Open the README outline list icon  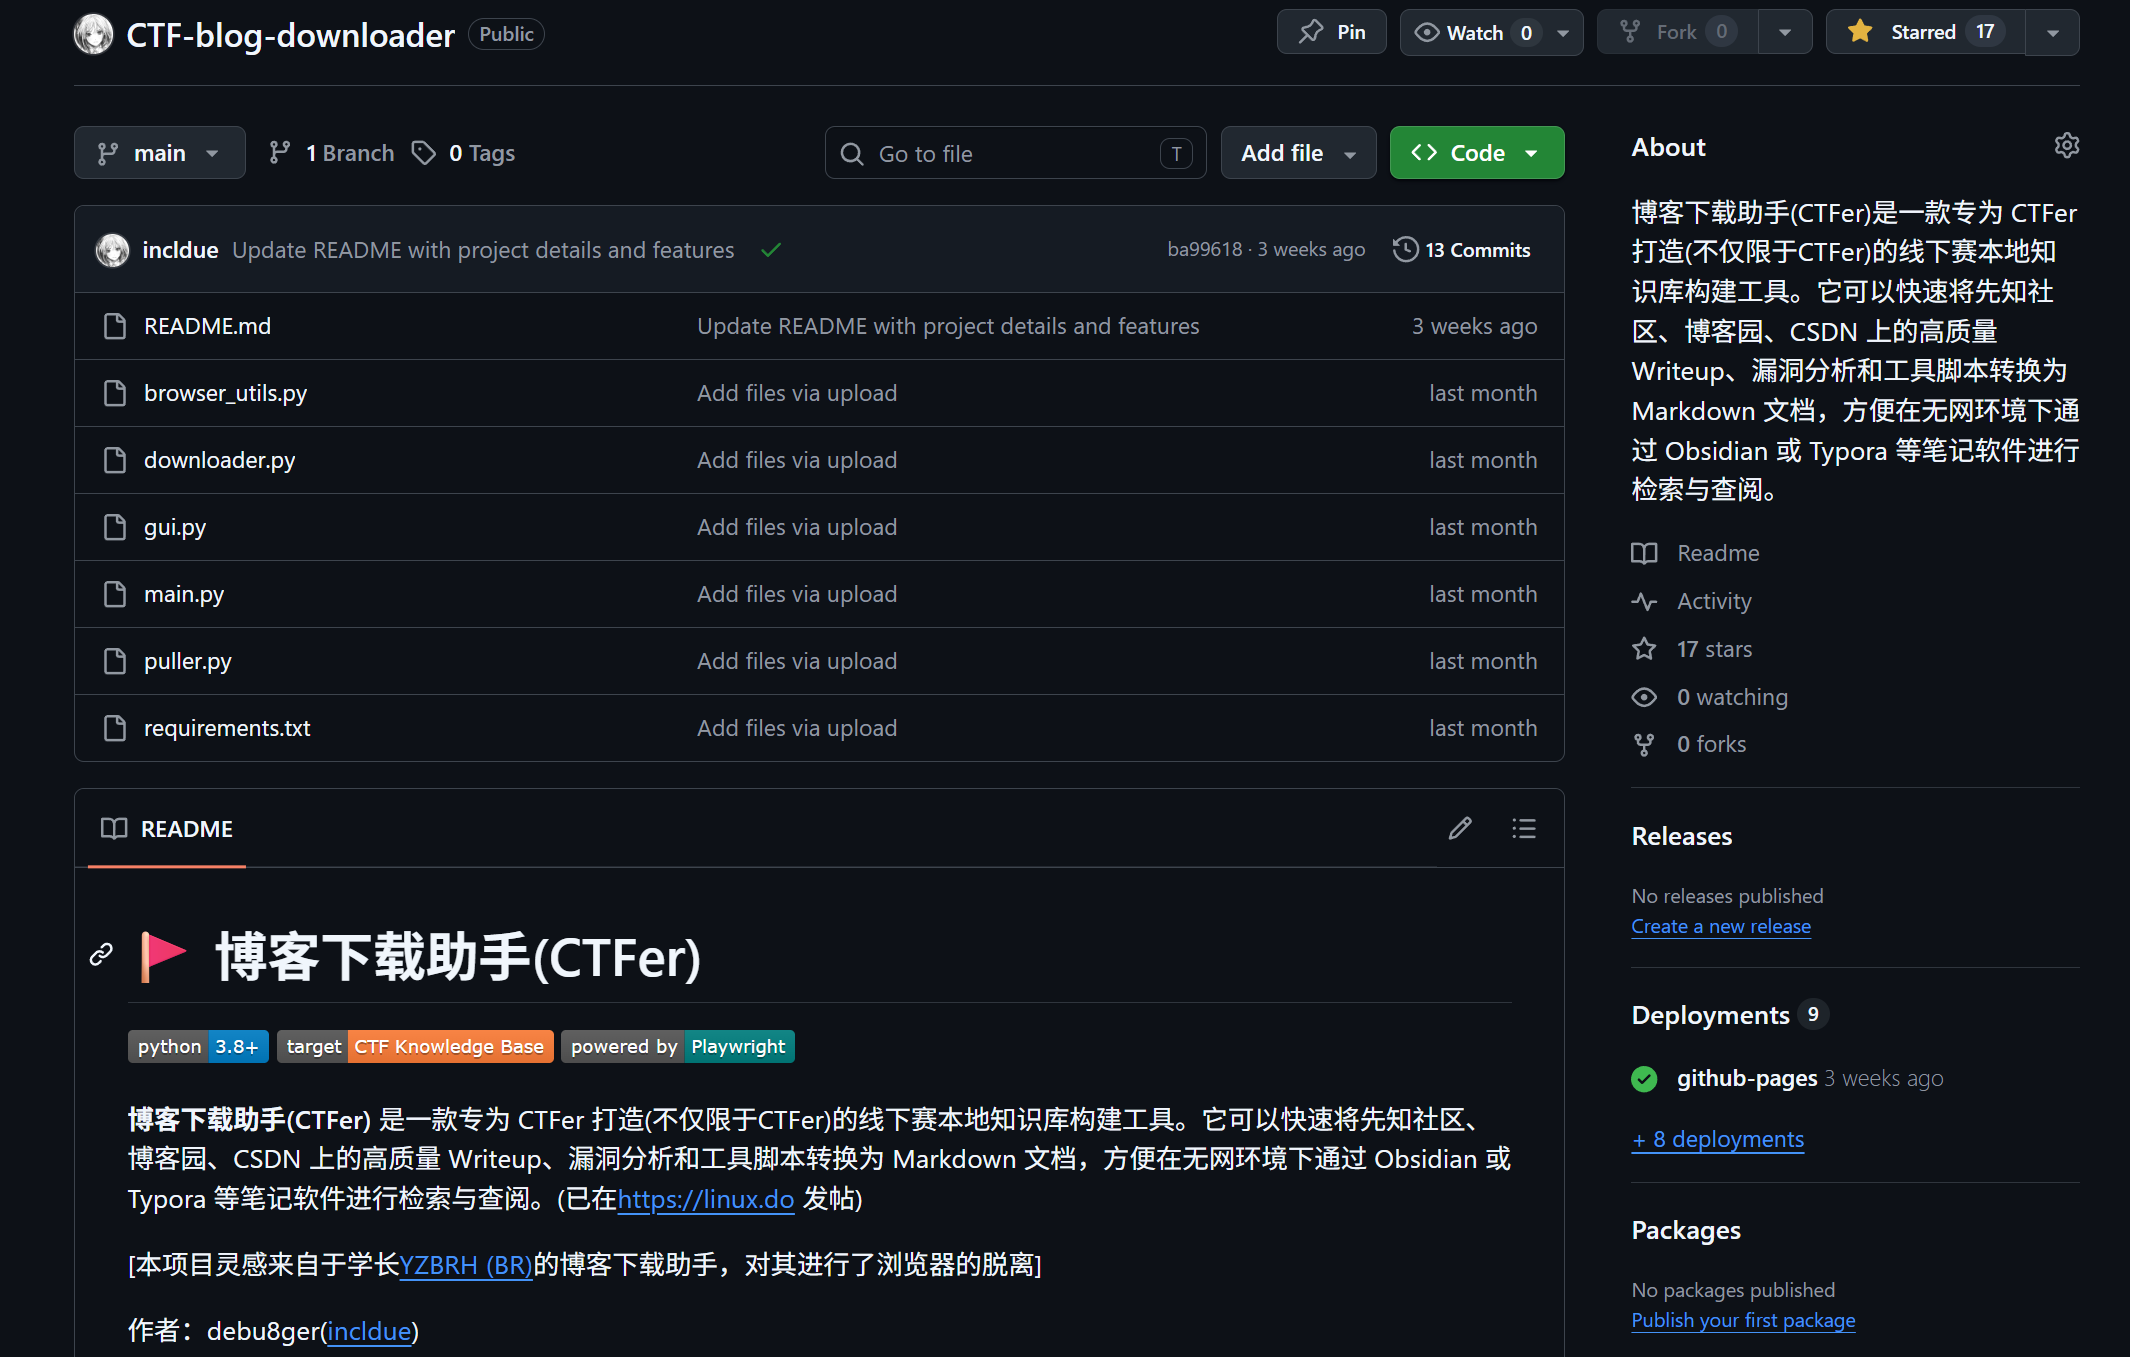(x=1523, y=828)
